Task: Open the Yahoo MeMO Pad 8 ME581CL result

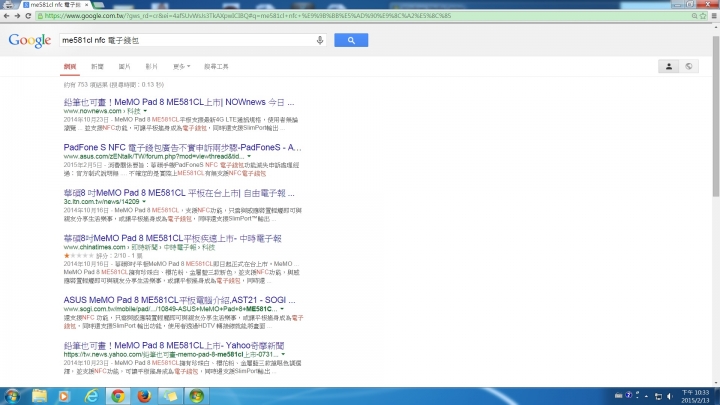Action: coord(174,345)
